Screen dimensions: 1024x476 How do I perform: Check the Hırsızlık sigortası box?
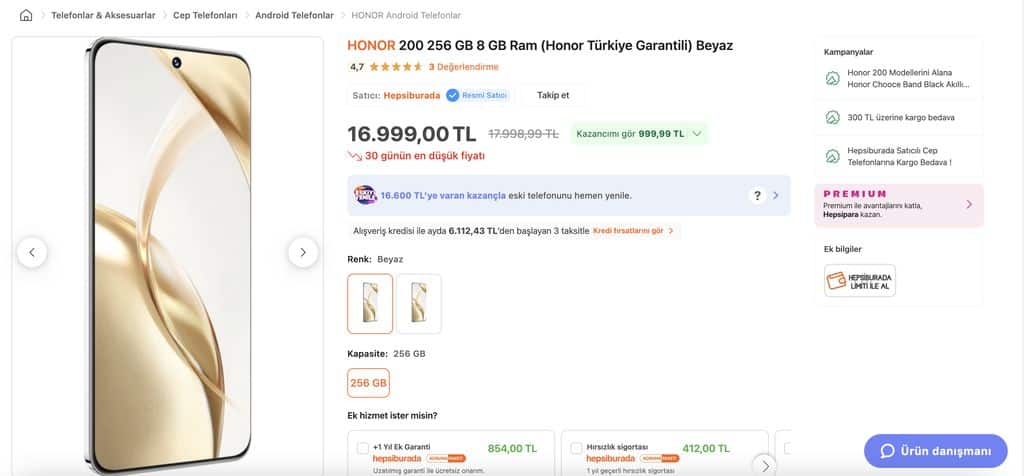point(576,448)
